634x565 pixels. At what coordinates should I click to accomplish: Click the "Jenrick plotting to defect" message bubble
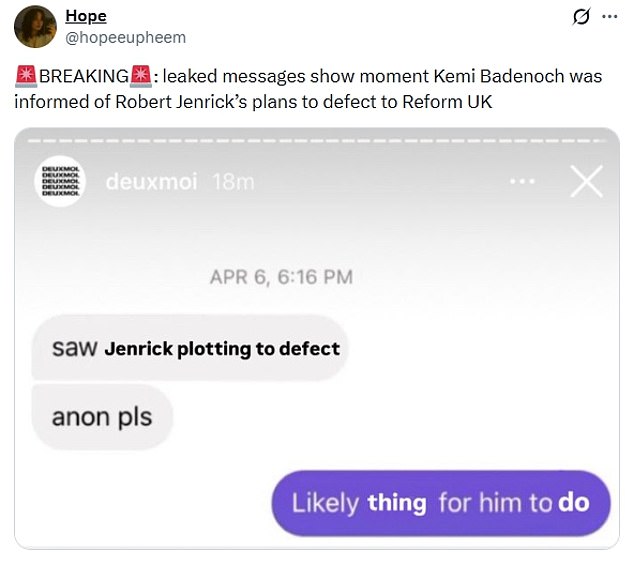[190, 349]
